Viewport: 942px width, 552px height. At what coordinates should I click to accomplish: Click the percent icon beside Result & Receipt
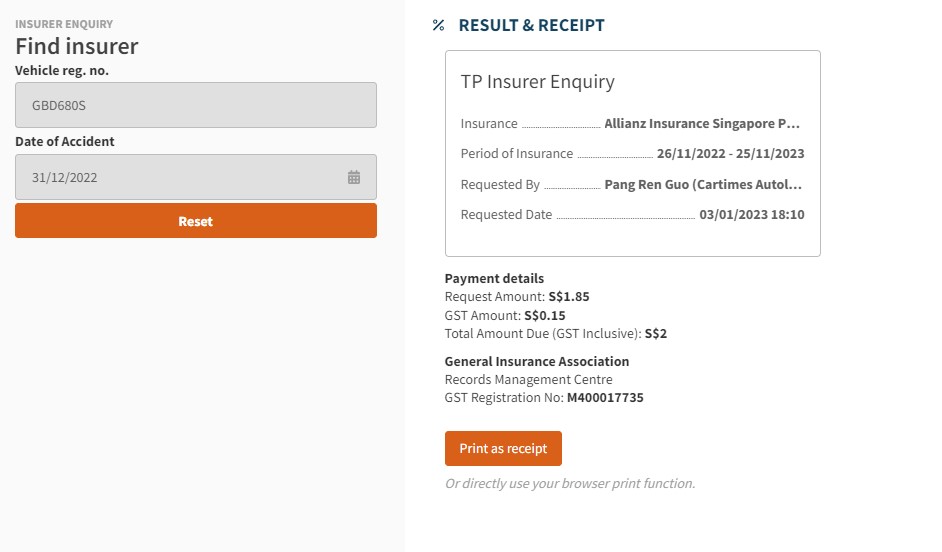click(438, 25)
